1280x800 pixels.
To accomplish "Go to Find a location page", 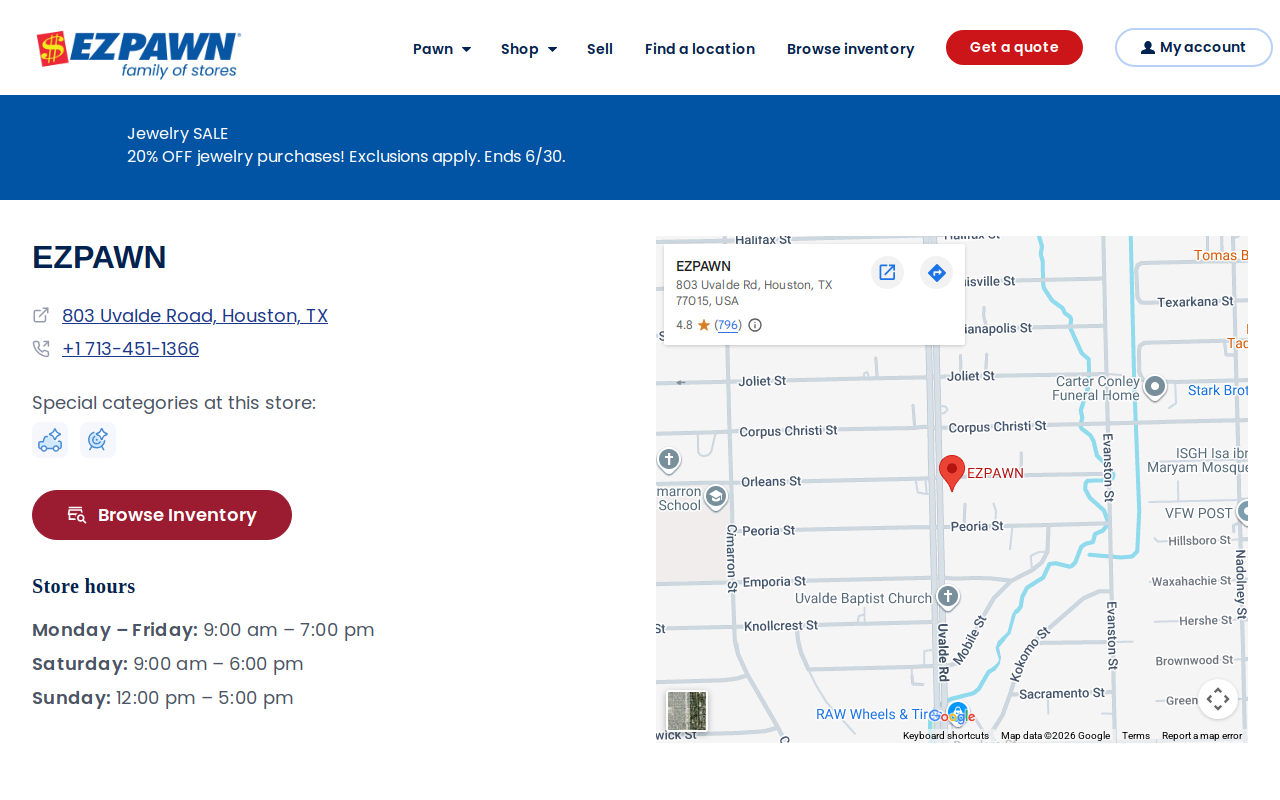I will tap(700, 49).
